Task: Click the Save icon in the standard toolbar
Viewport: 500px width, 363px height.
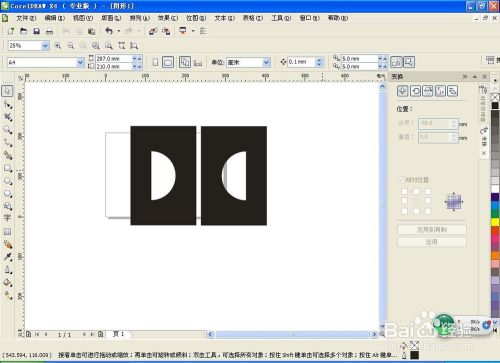Action: click(x=36, y=31)
